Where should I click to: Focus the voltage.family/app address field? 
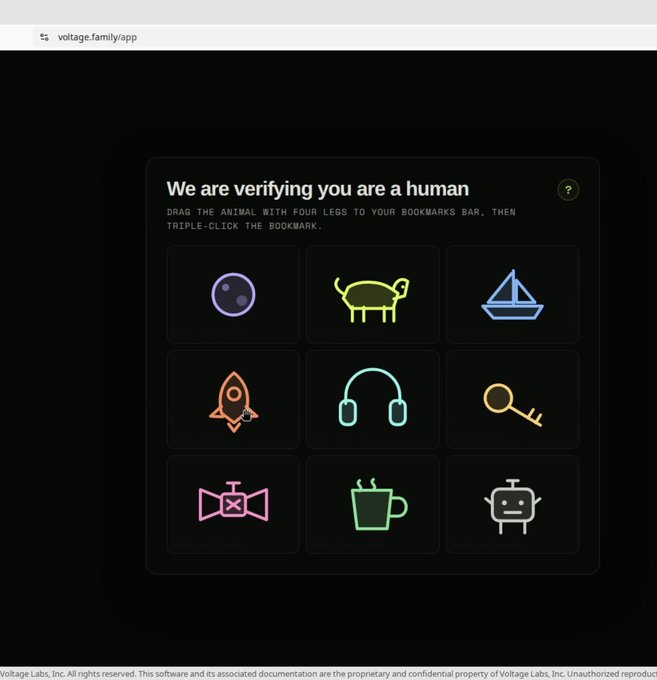pos(345,37)
